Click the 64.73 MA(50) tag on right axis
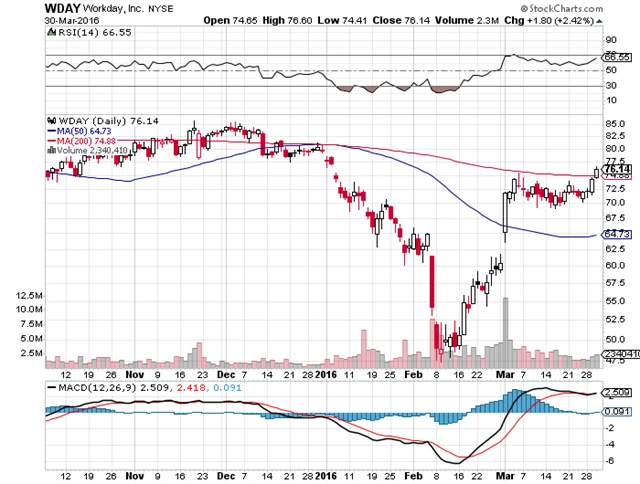Image resolution: width=640 pixels, height=484 pixels. tap(617, 234)
